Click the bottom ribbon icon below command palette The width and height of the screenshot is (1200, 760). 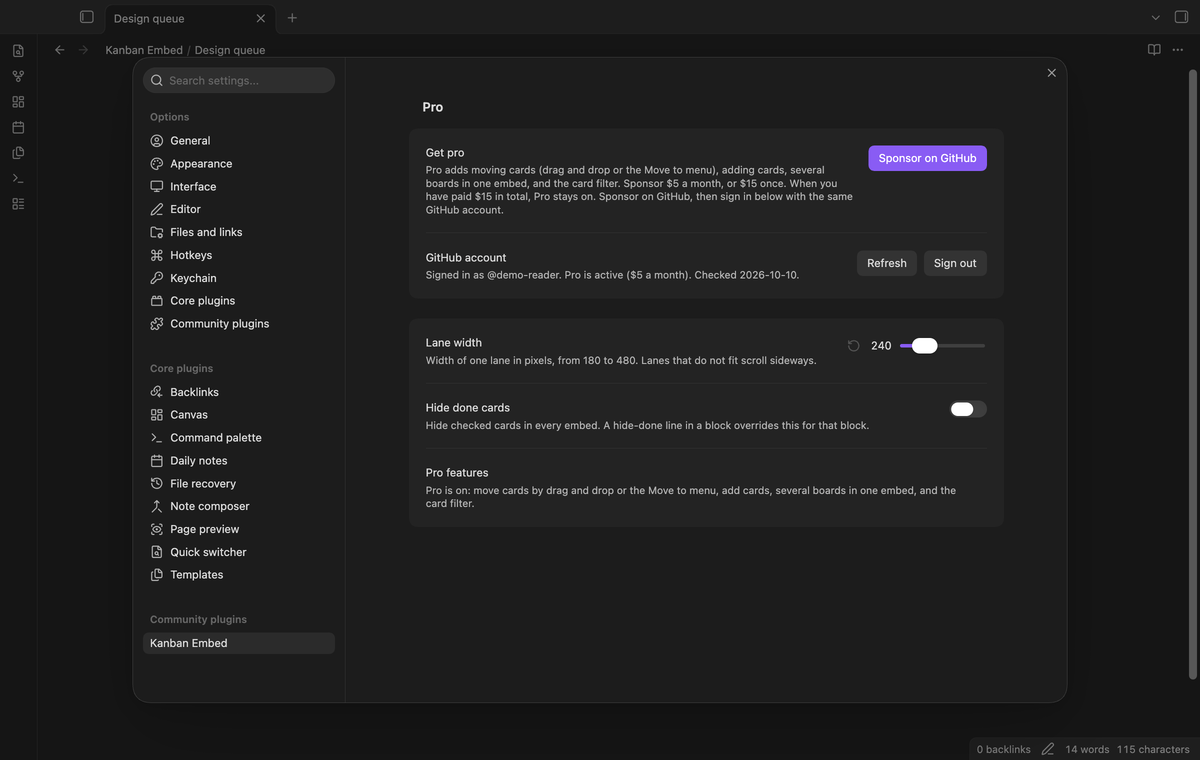(18, 204)
